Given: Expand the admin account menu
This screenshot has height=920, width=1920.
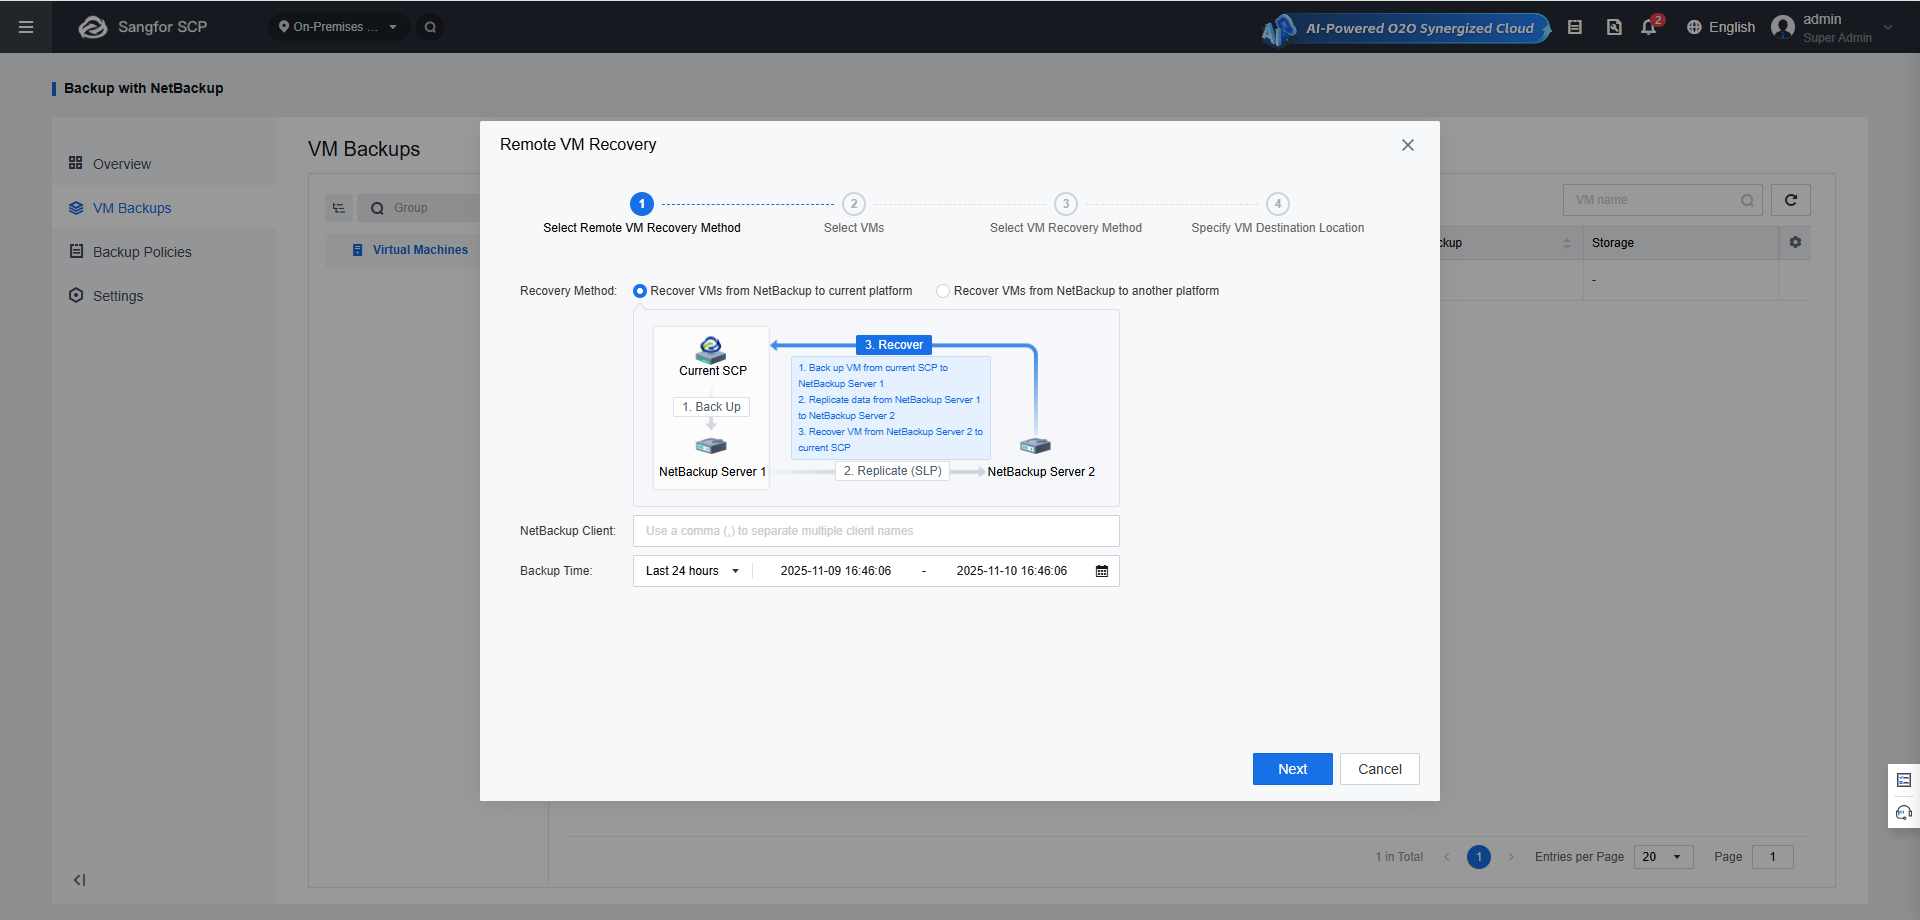Looking at the screenshot, I should 1888,27.
